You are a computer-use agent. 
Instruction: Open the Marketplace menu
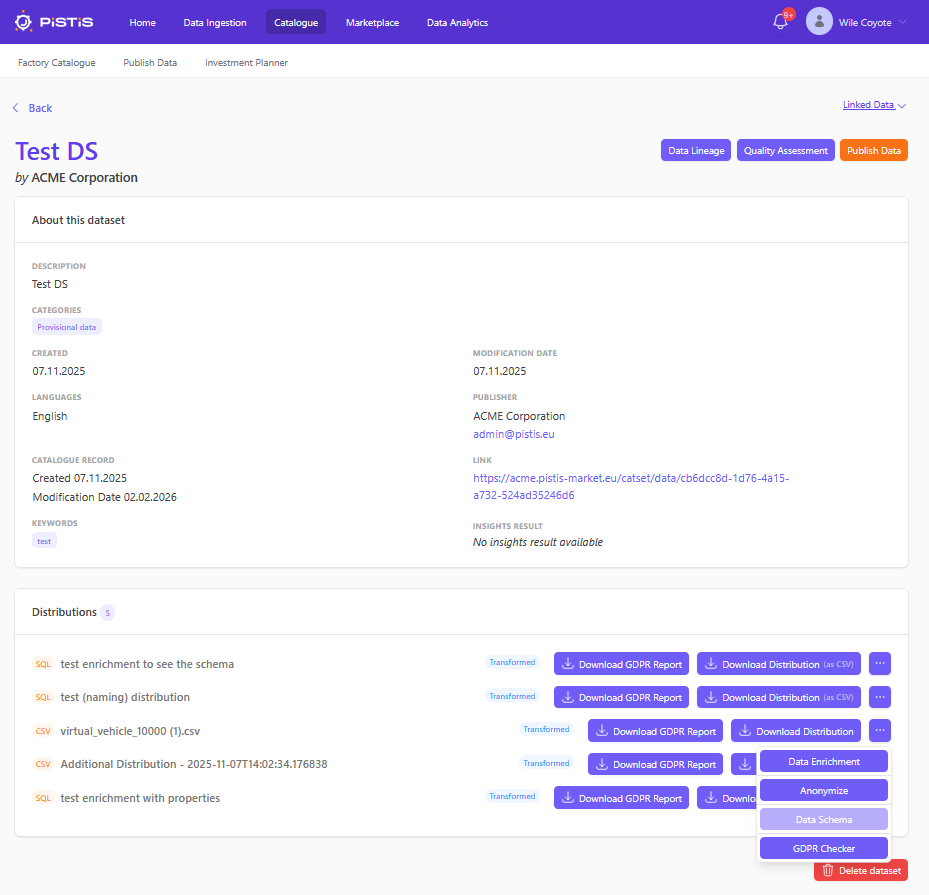tap(373, 23)
